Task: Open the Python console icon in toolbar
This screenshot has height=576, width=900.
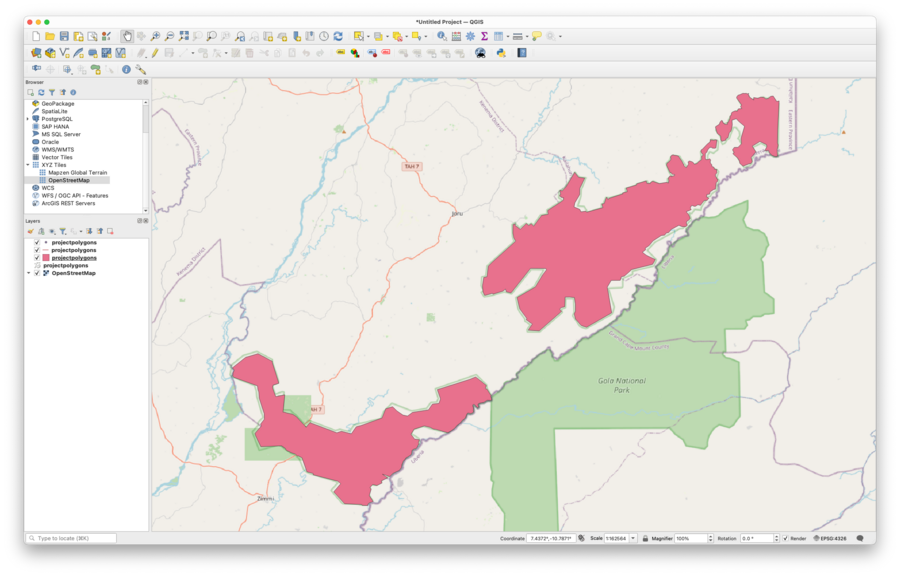Action: [x=500, y=53]
